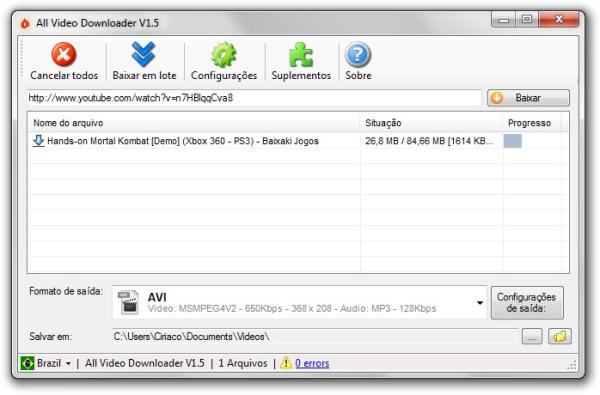Sort by Progresso column header
The image size is (600, 395).
point(532,123)
